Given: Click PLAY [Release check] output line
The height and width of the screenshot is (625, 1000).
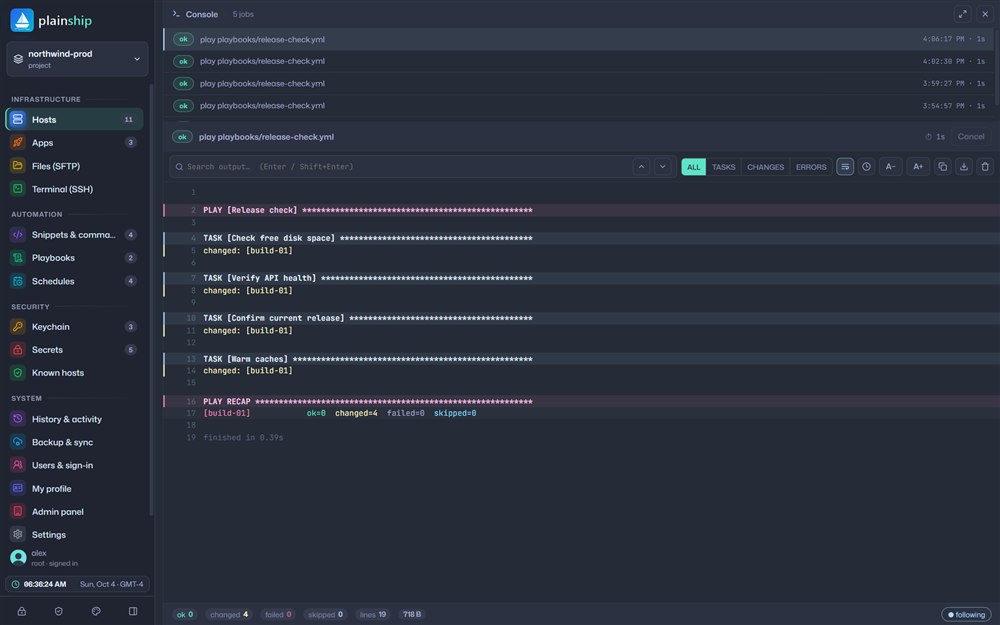Looking at the screenshot, I should pos(582,210).
